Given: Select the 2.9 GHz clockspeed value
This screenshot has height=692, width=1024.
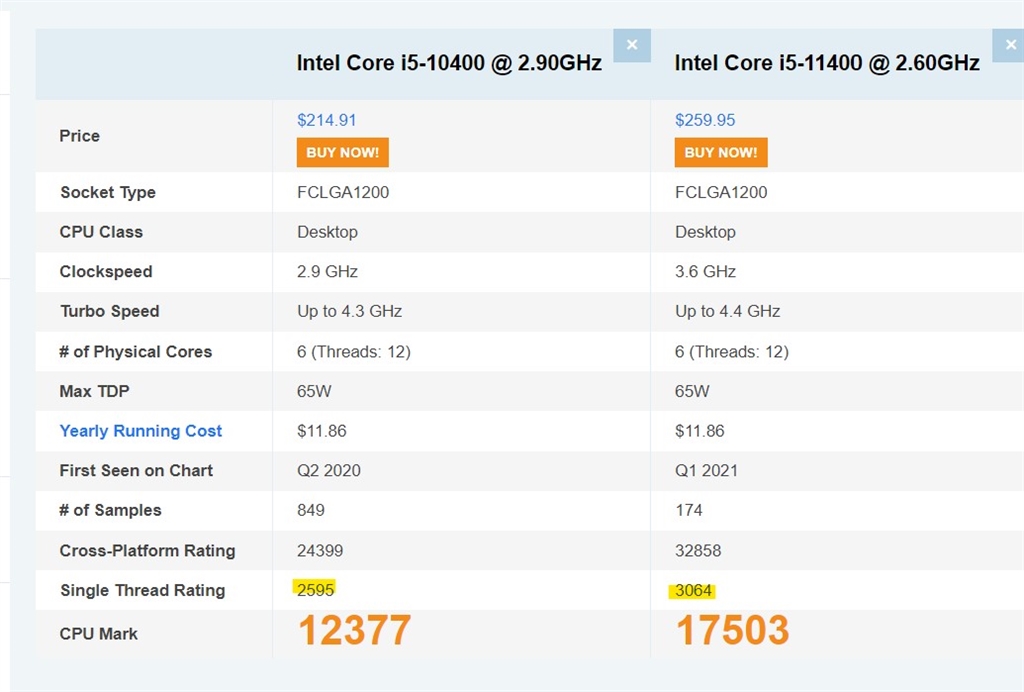Looking at the screenshot, I should click(327, 272).
